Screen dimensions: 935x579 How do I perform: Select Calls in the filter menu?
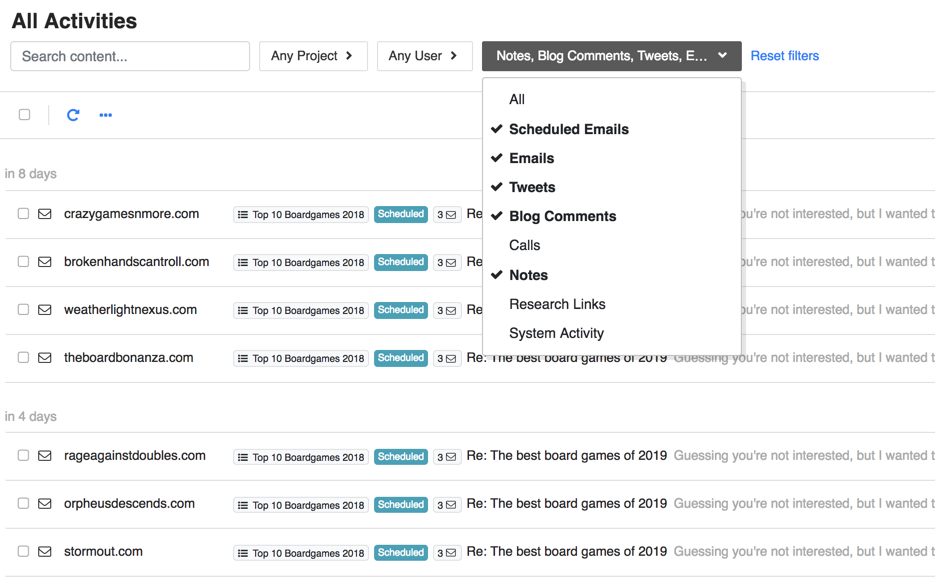coord(524,245)
